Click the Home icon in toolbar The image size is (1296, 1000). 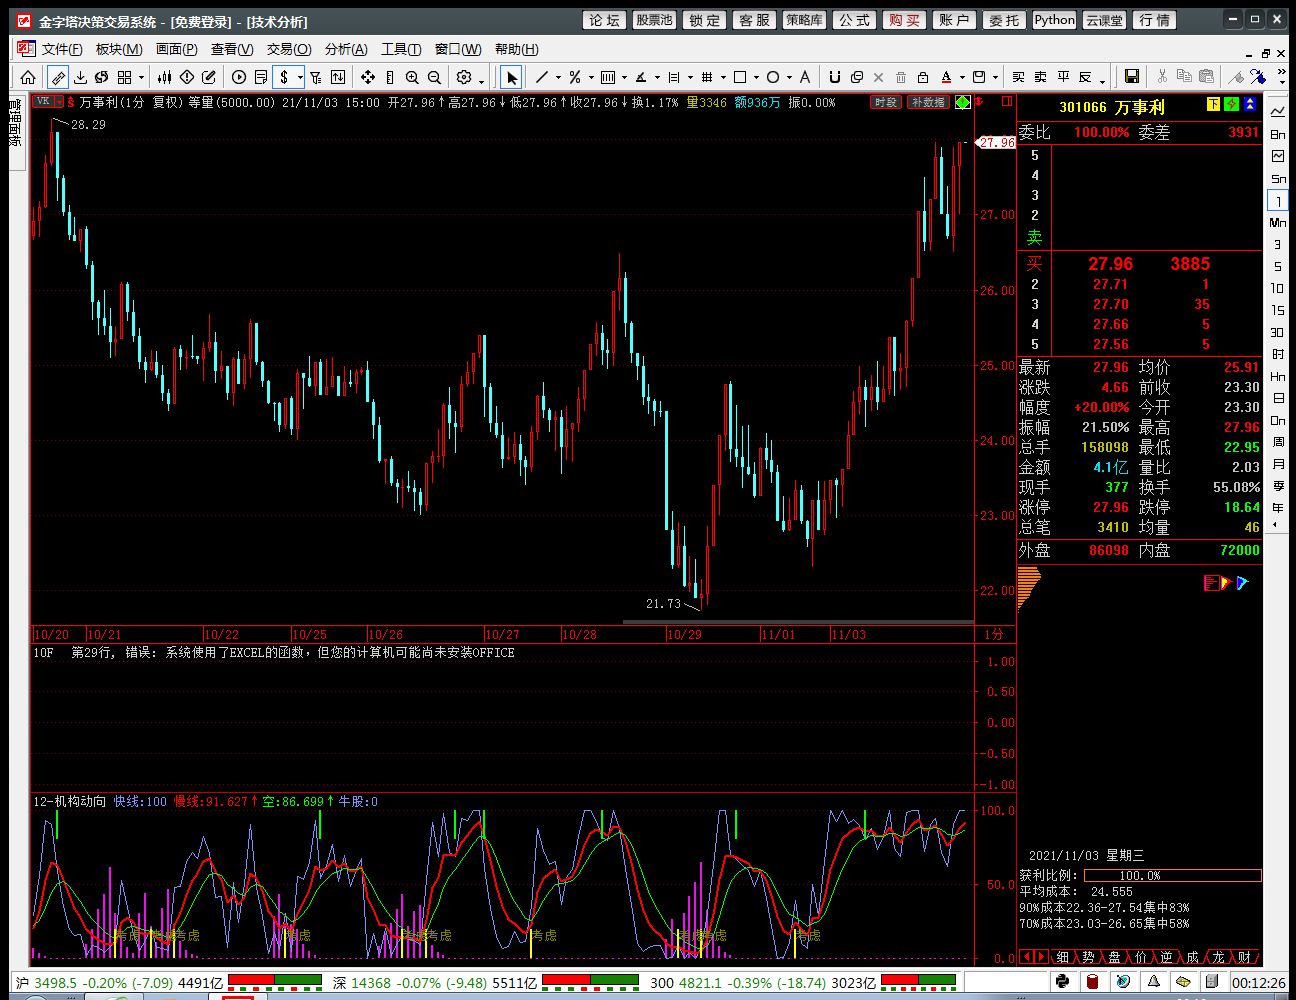click(28, 77)
